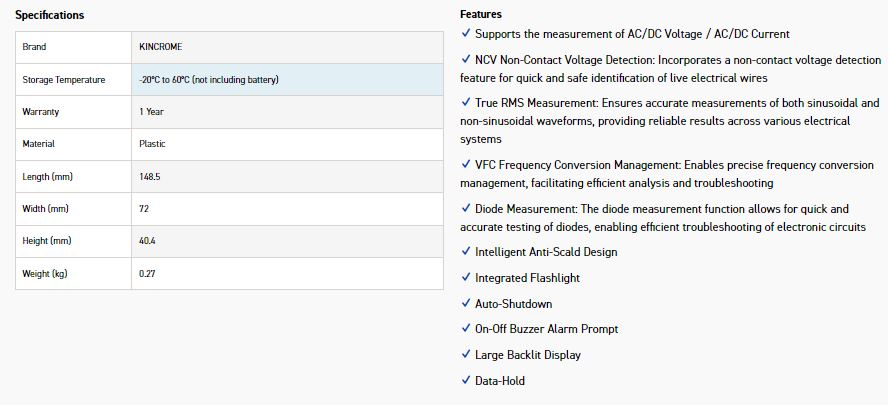Select the KINCROME brand value cell
The image size is (888, 405).
click(286, 47)
